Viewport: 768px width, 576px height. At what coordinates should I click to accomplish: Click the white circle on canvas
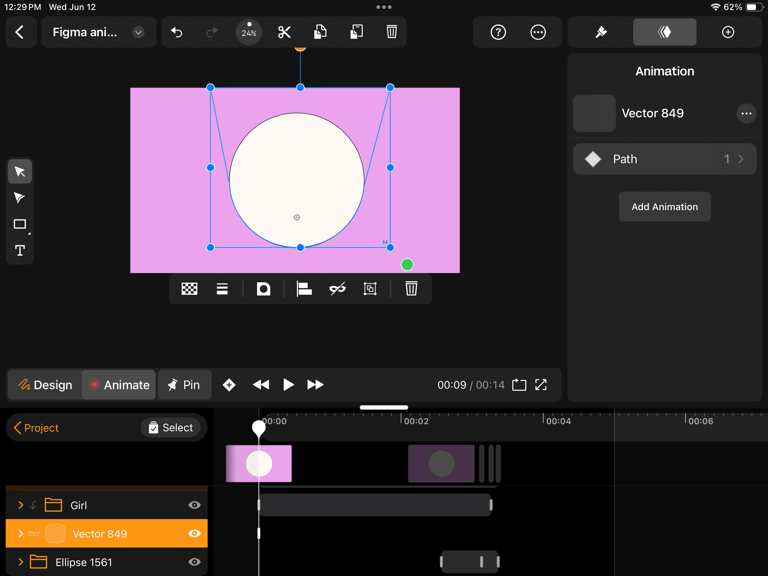[297, 180]
